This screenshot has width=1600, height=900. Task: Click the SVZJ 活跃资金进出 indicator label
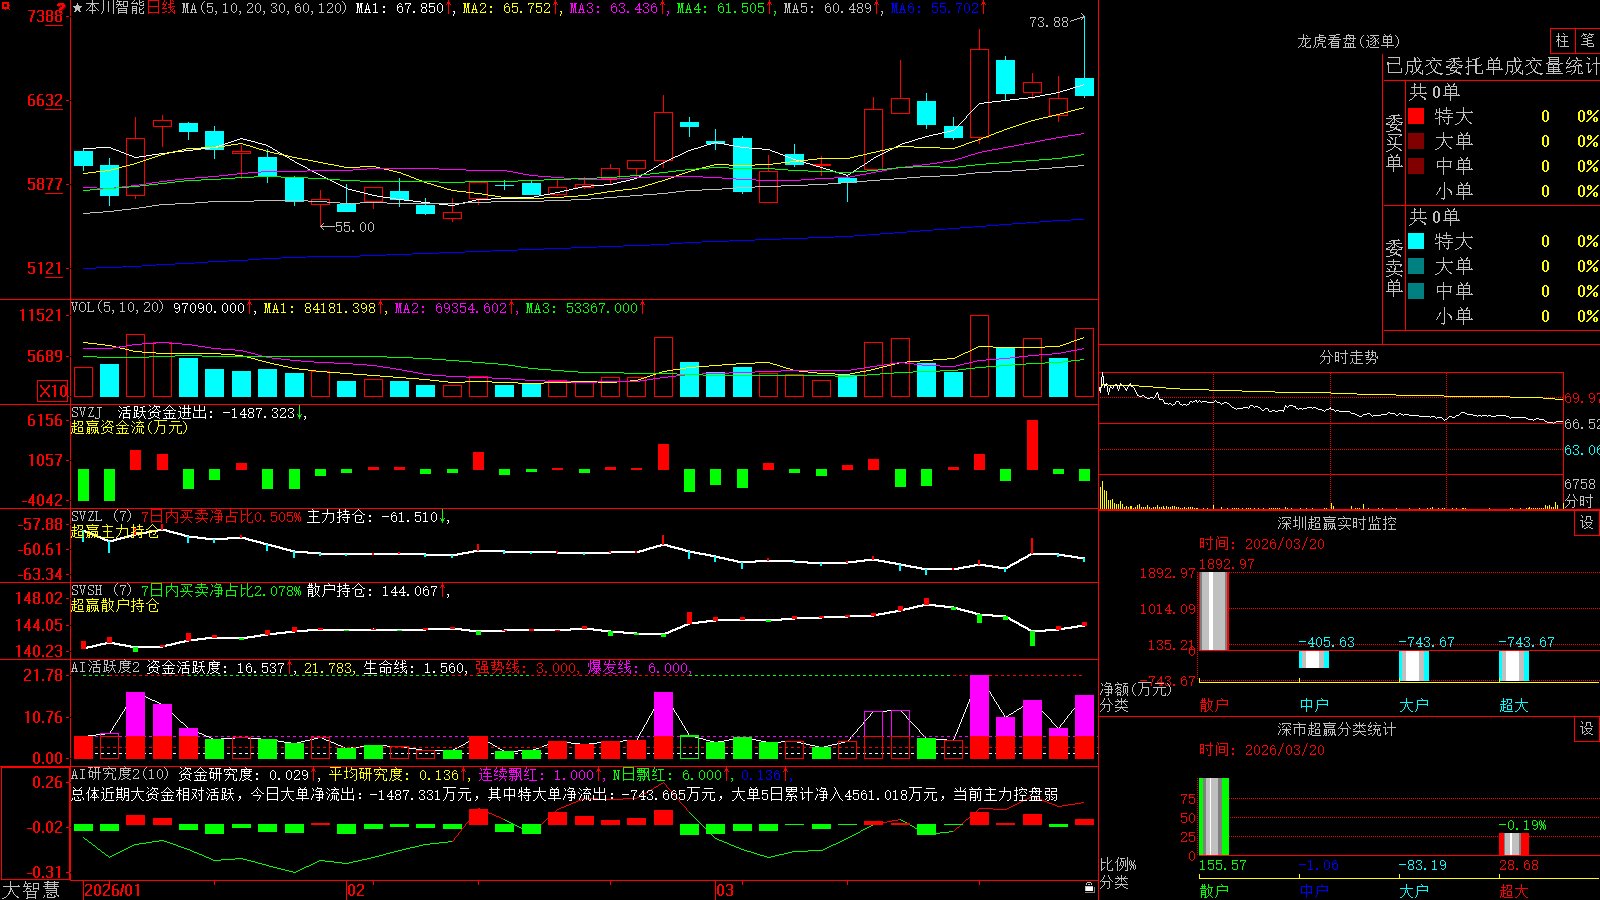coord(142,413)
